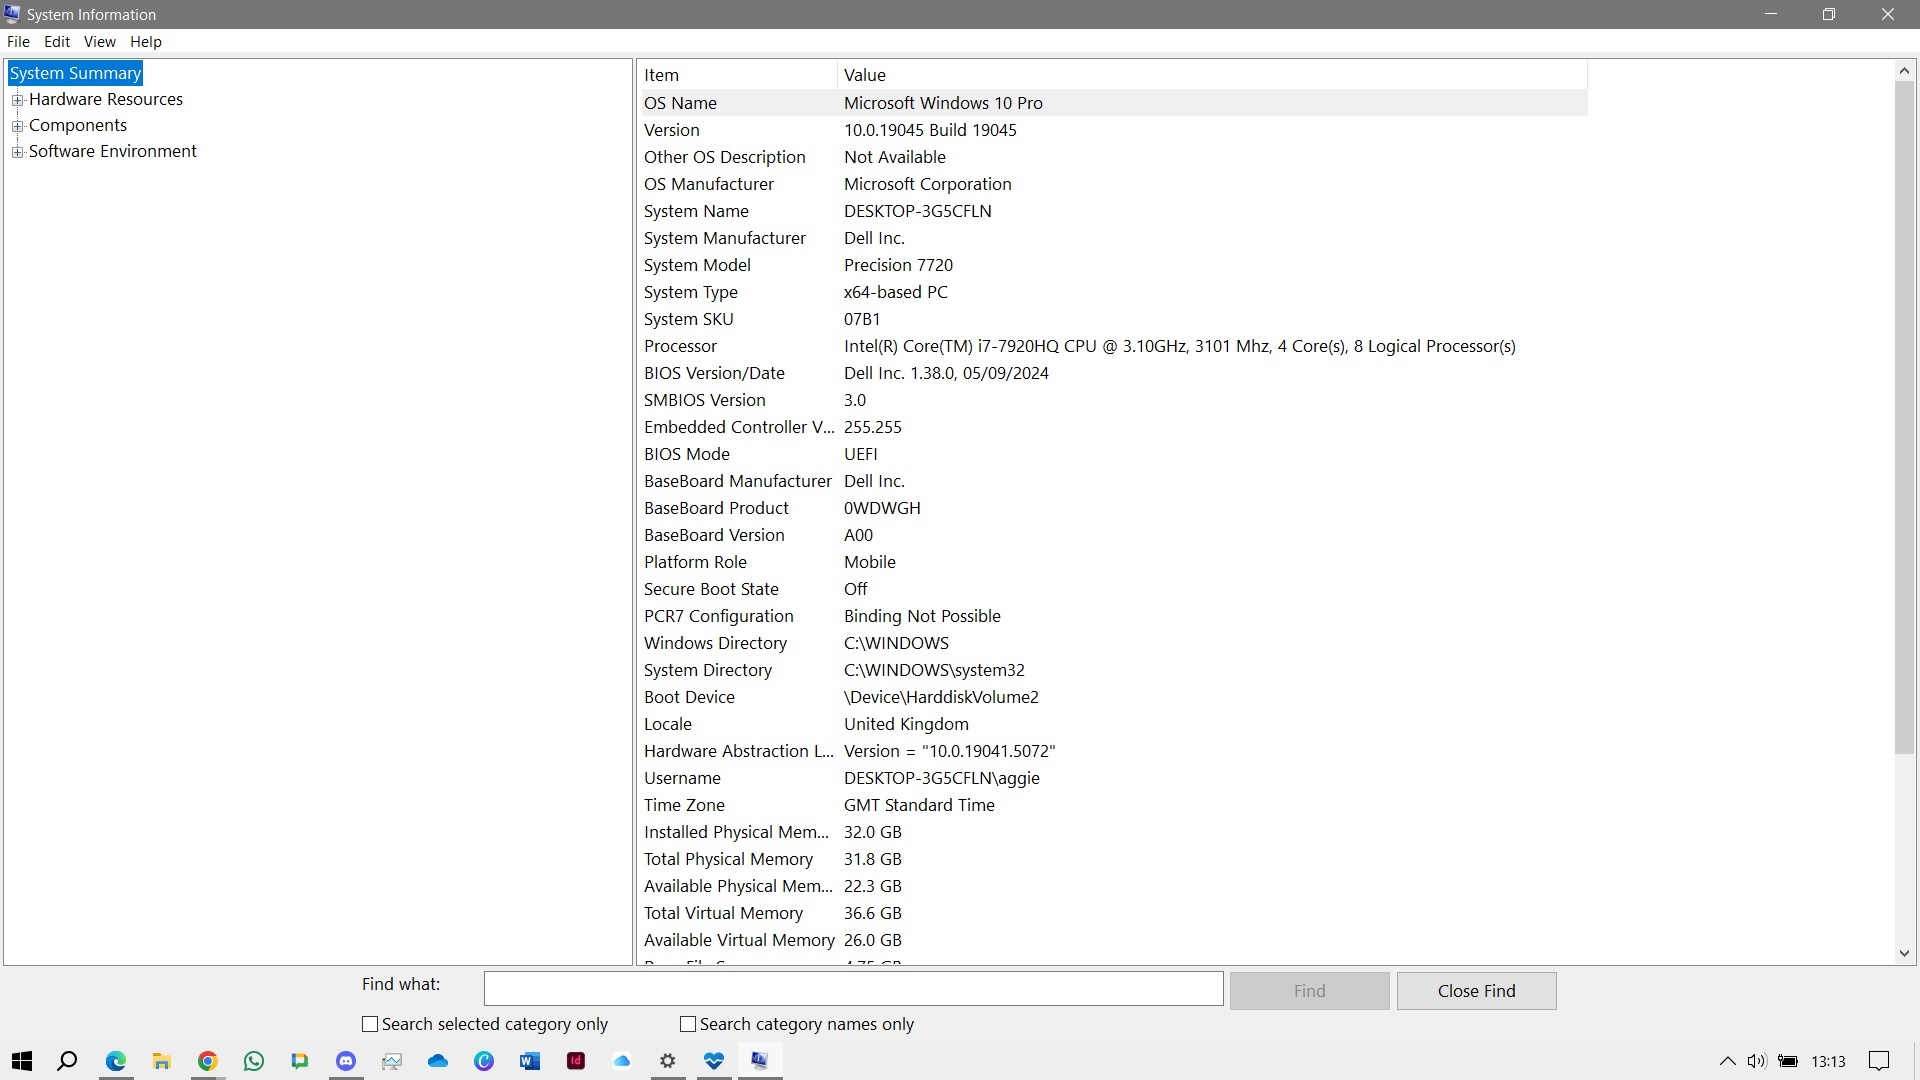Open Microsoft Word from the taskbar
The width and height of the screenshot is (1920, 1080).
click(530, 1061)
